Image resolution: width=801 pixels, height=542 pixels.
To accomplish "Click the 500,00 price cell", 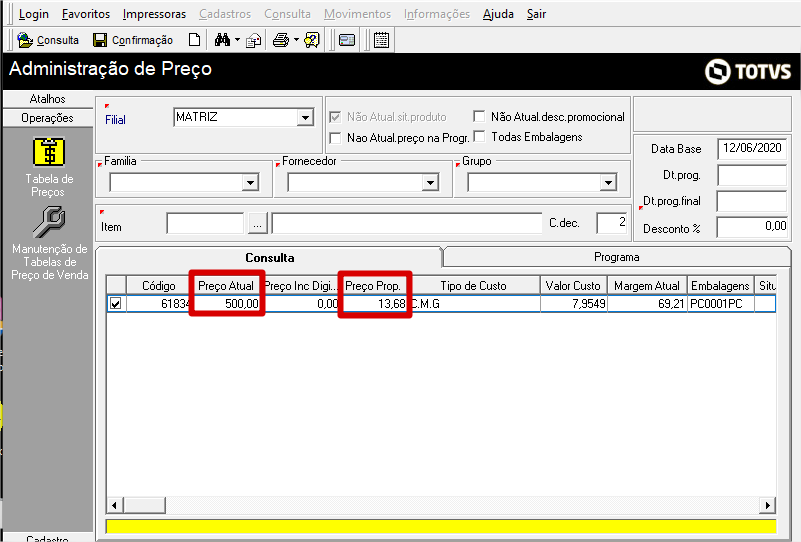I will tap(226, 303).
